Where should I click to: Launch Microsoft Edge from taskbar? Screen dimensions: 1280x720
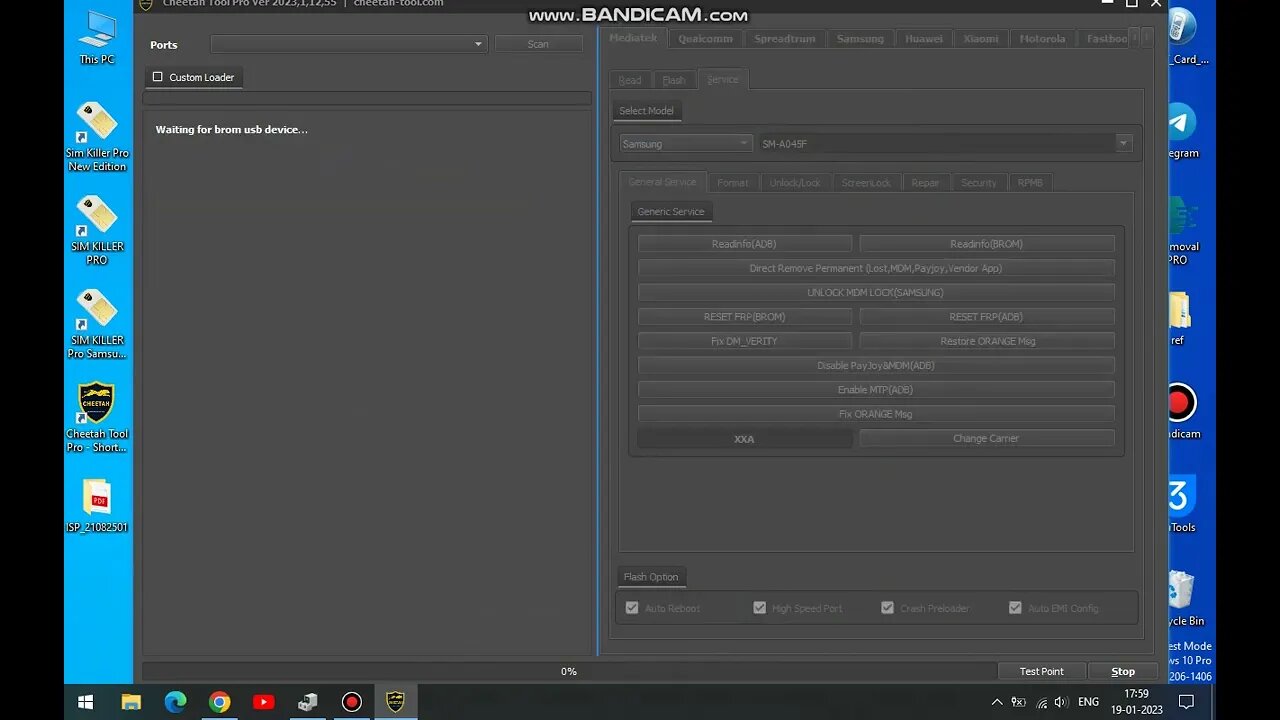(175, 702)
